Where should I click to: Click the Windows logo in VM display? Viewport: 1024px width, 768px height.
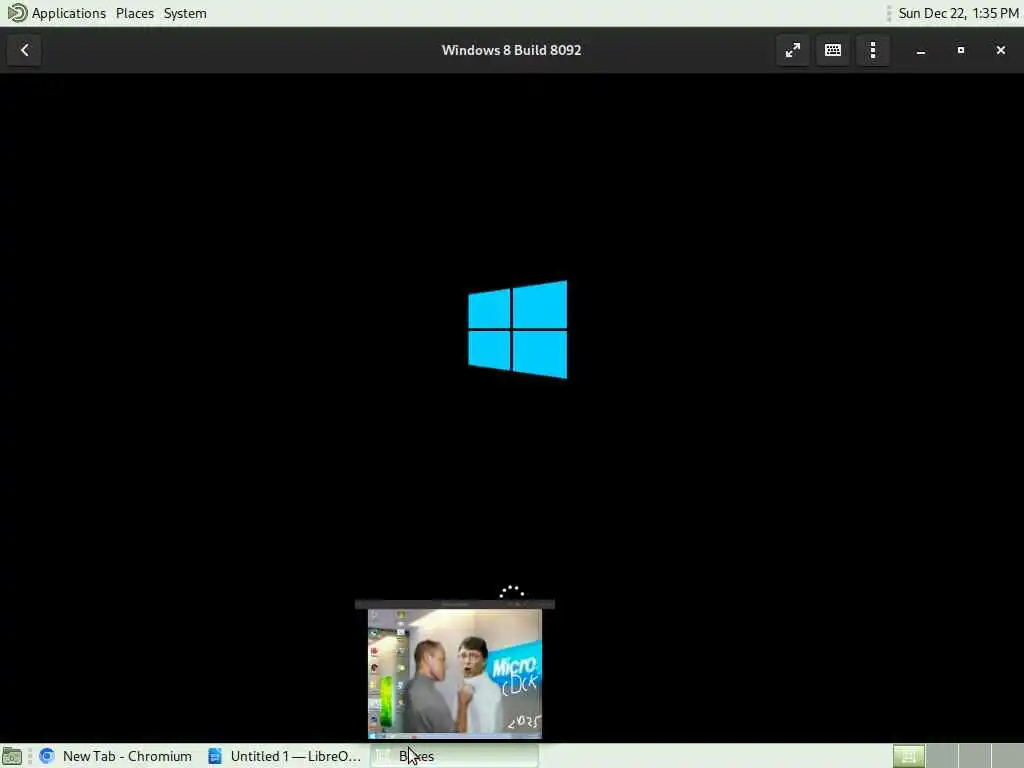pos(518,330)
